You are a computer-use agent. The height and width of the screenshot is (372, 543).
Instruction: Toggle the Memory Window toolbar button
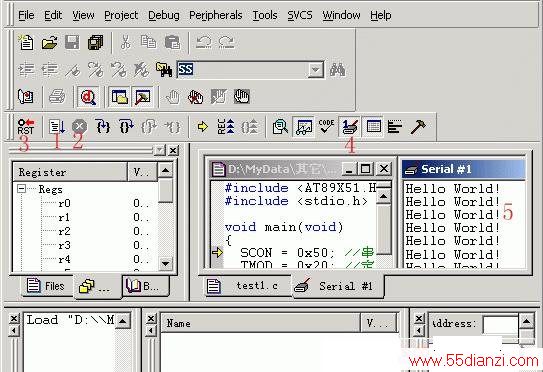373,126
